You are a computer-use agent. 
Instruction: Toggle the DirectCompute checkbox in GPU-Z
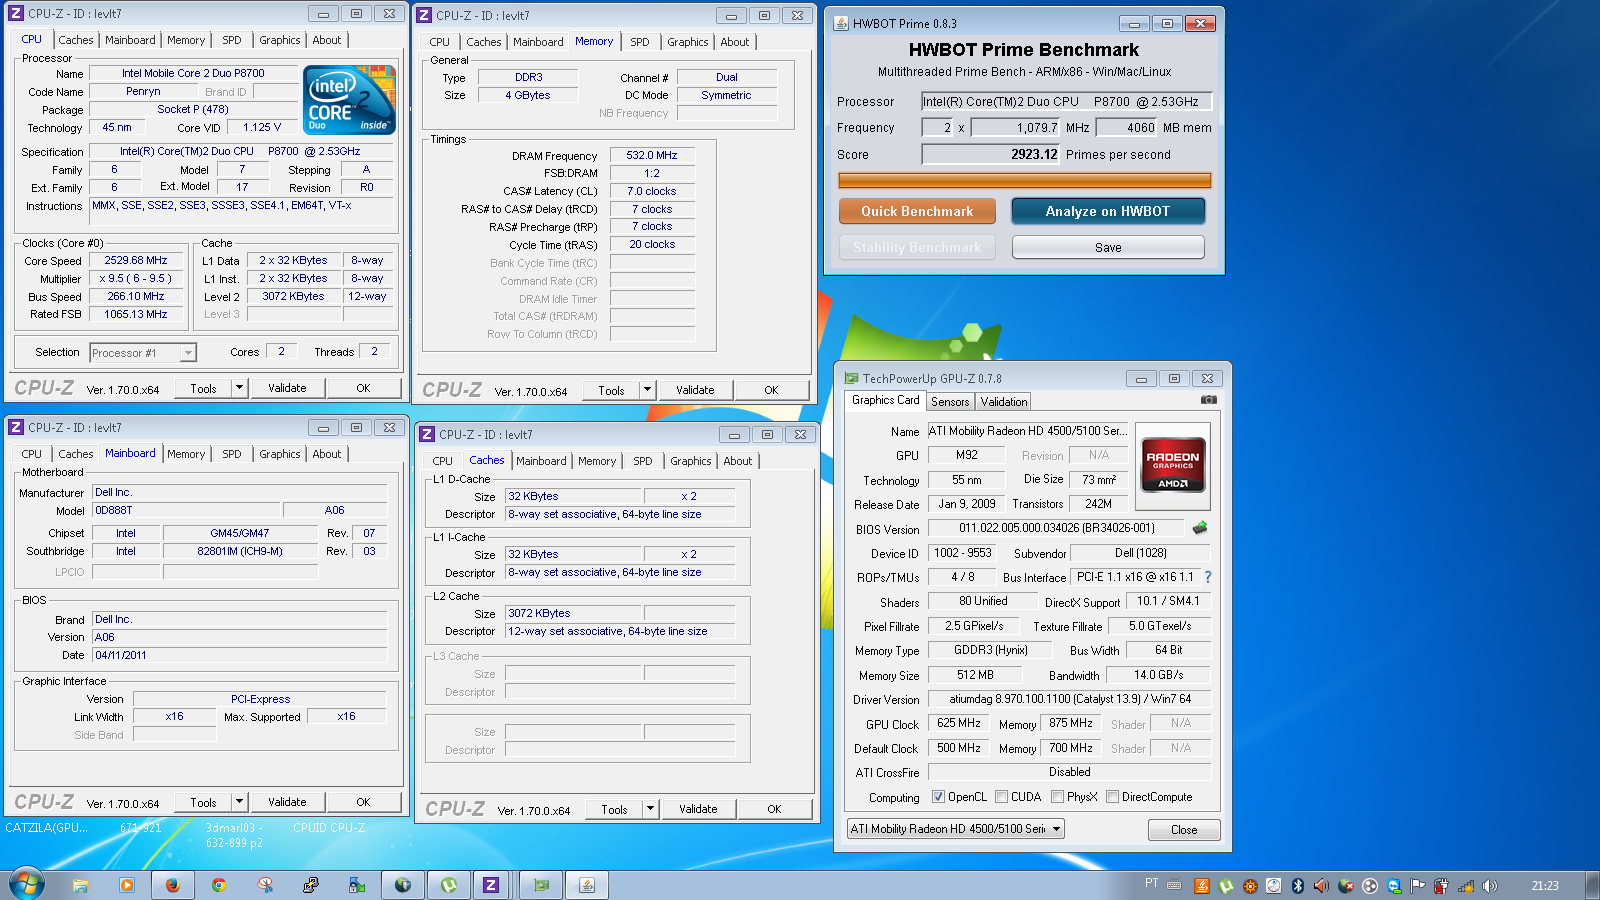pos(1112,797)
